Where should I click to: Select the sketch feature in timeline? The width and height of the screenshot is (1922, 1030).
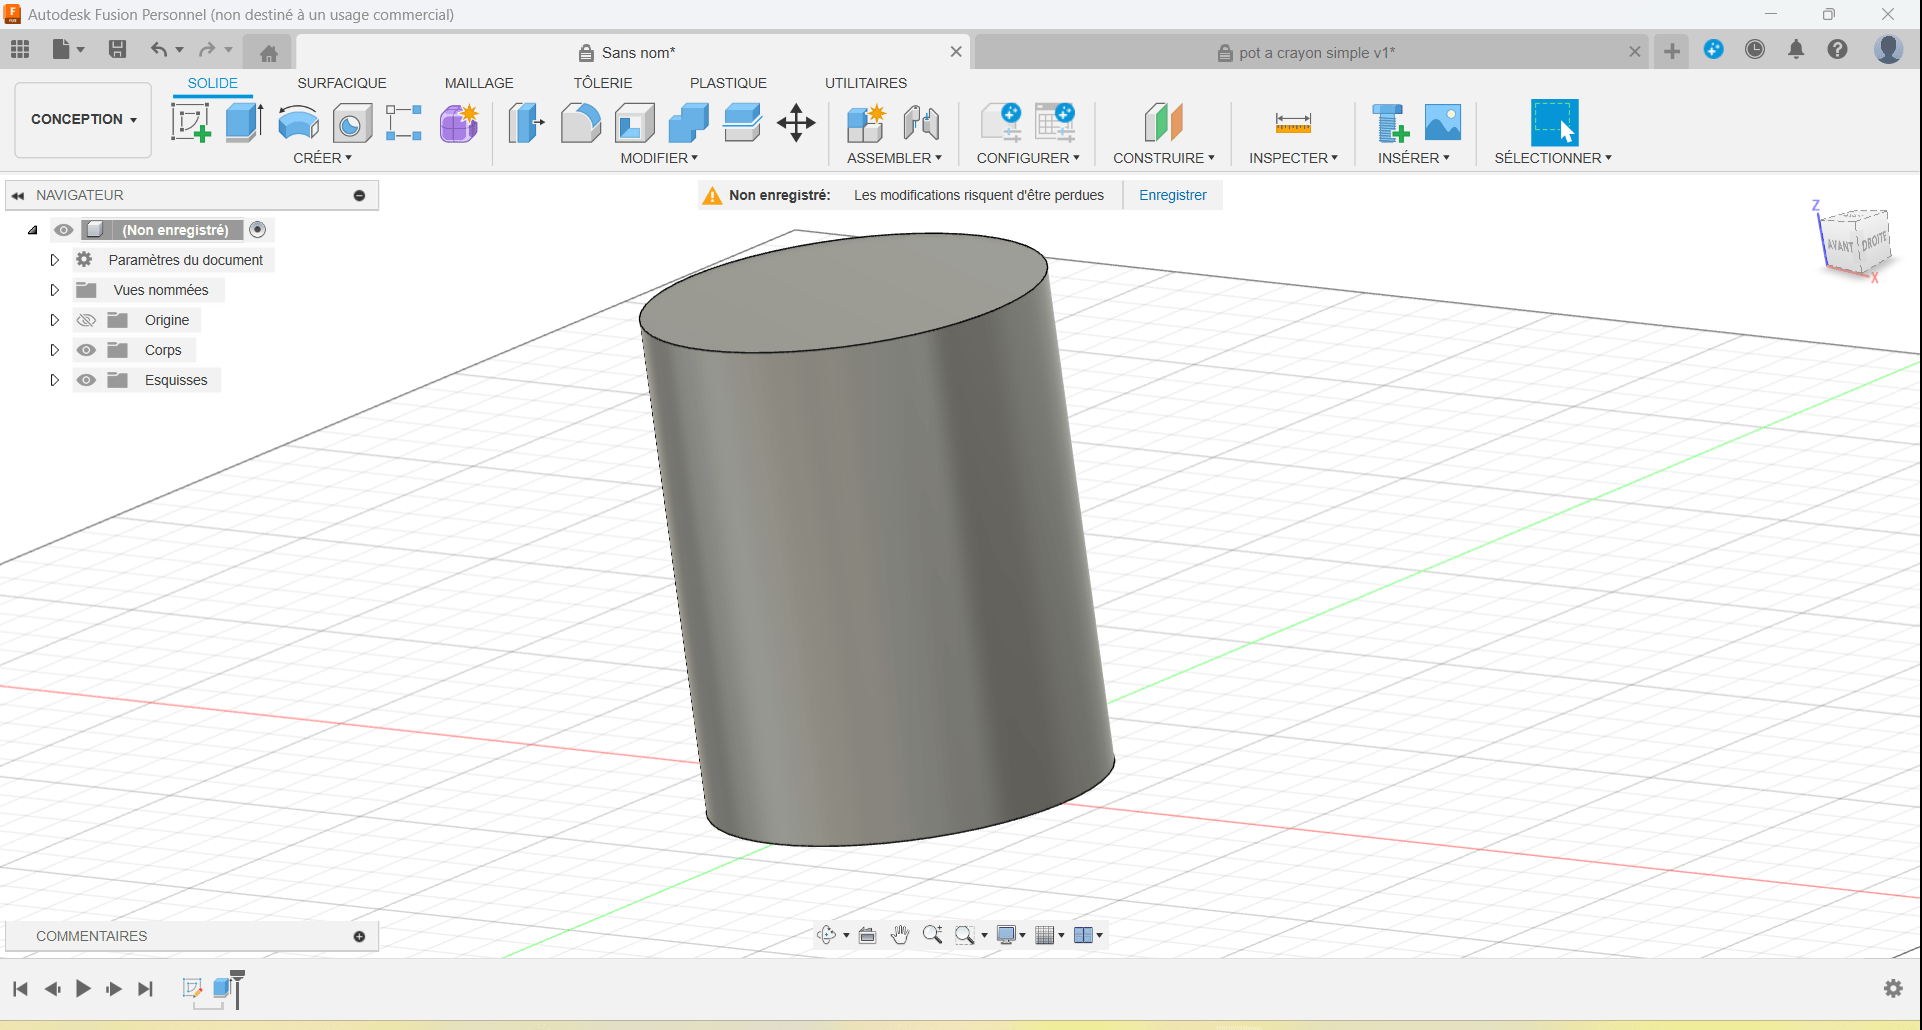[192, 988]
